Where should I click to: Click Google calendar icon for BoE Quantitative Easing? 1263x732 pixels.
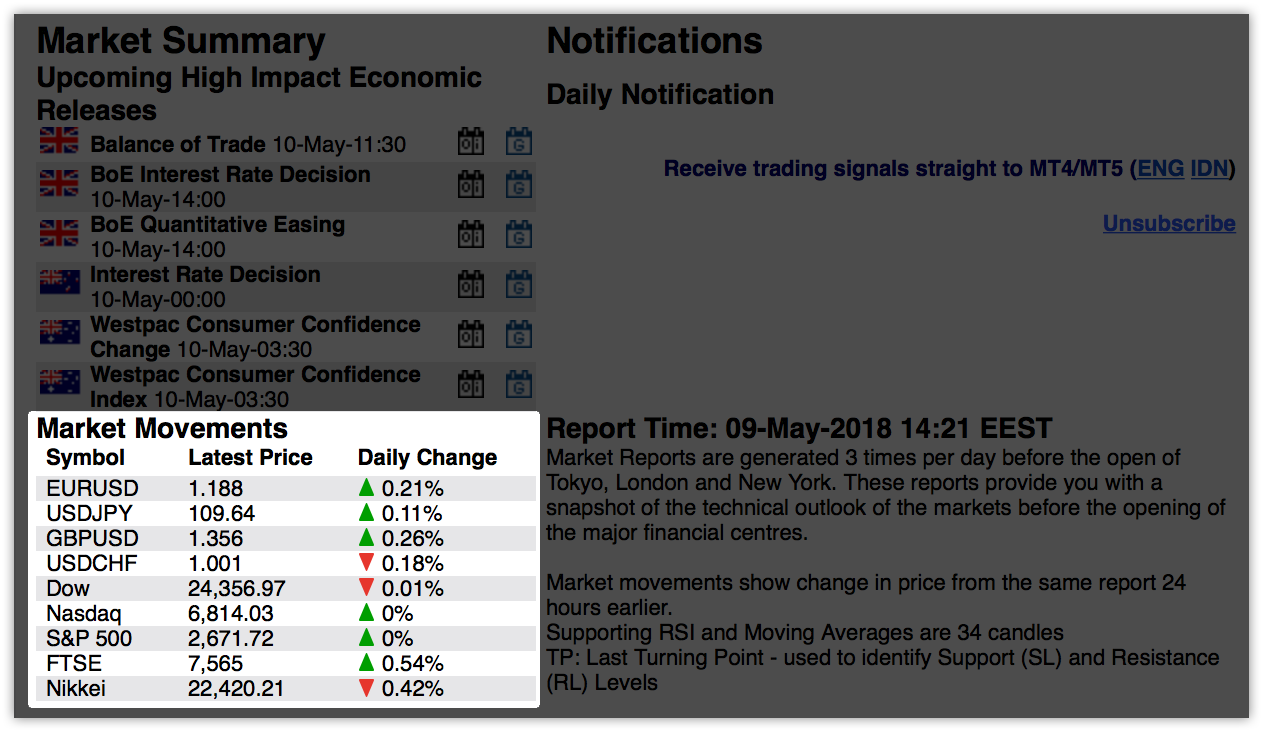pos(518,235)
